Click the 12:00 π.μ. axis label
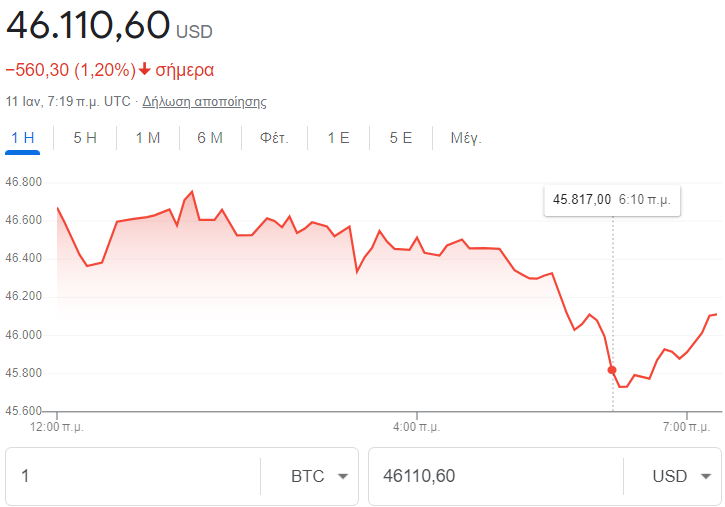Screen dimensions: 725x507 pyautogui.click(x=57, y=427)
